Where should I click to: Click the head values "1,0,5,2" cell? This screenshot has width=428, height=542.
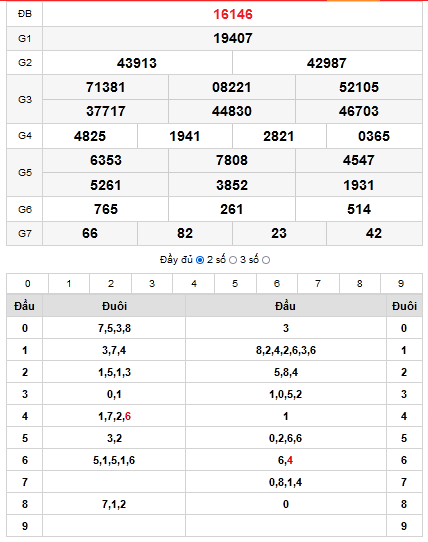click(x=286, y=394)
